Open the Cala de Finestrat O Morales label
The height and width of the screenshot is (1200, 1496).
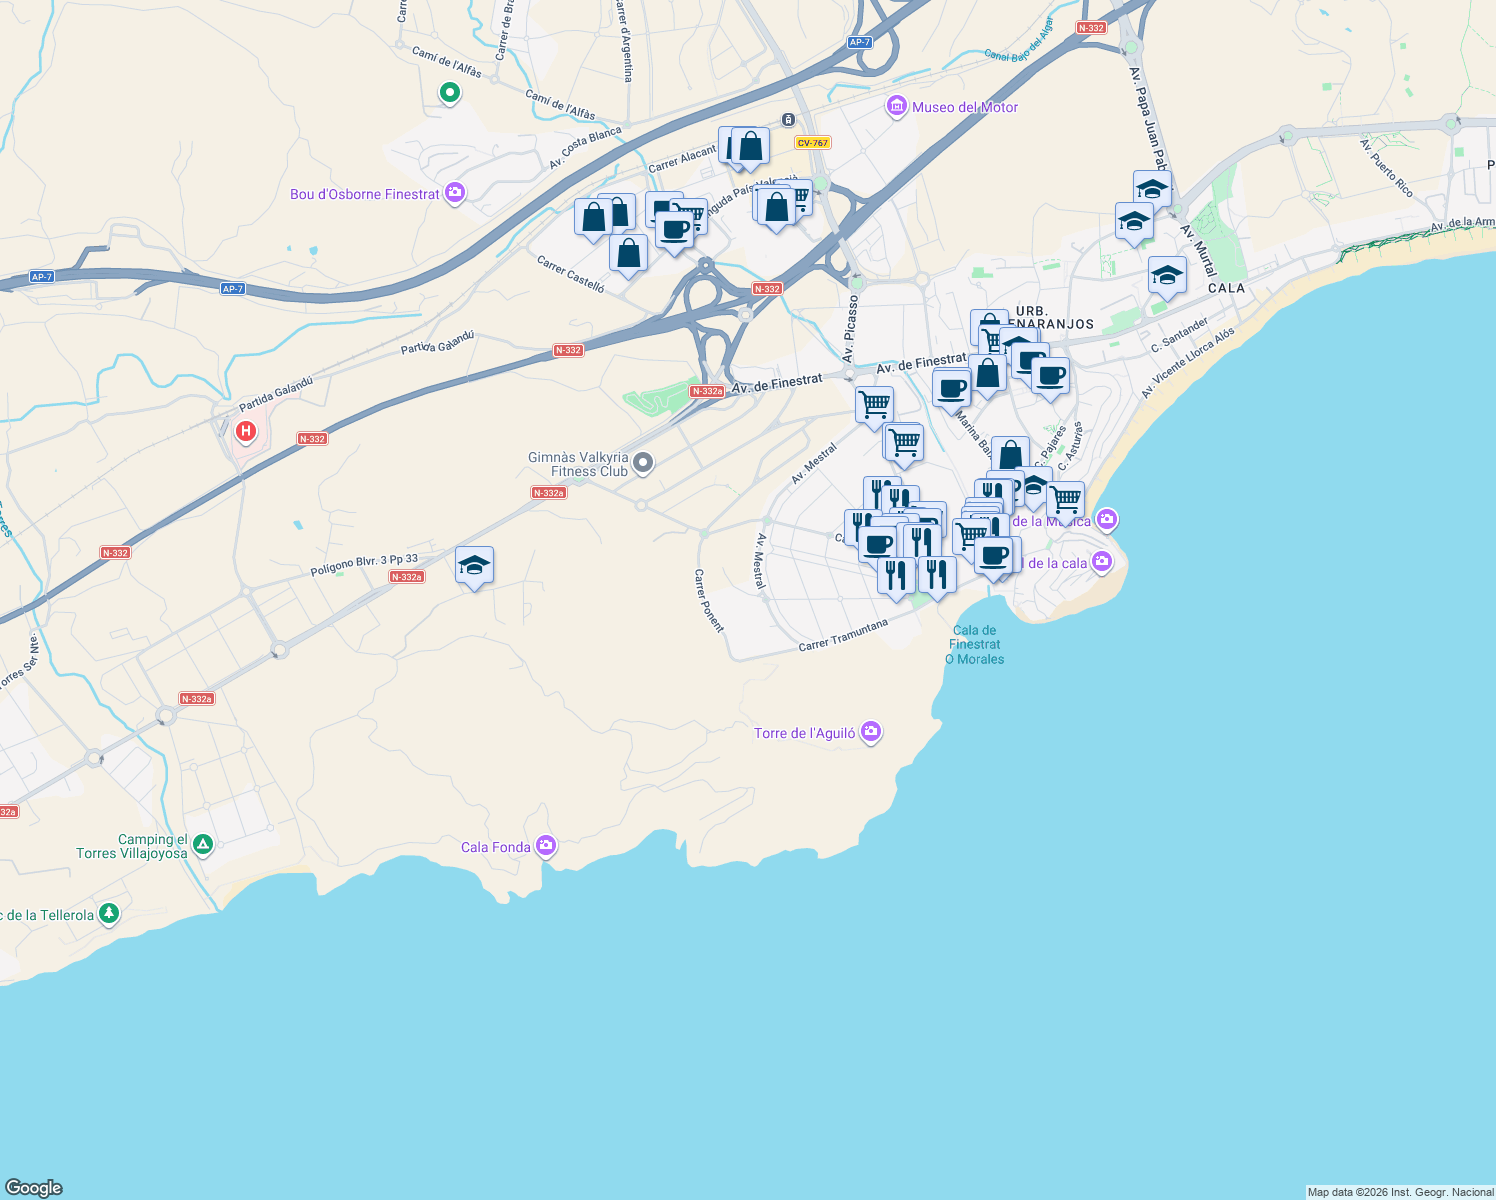coord(974,644)
